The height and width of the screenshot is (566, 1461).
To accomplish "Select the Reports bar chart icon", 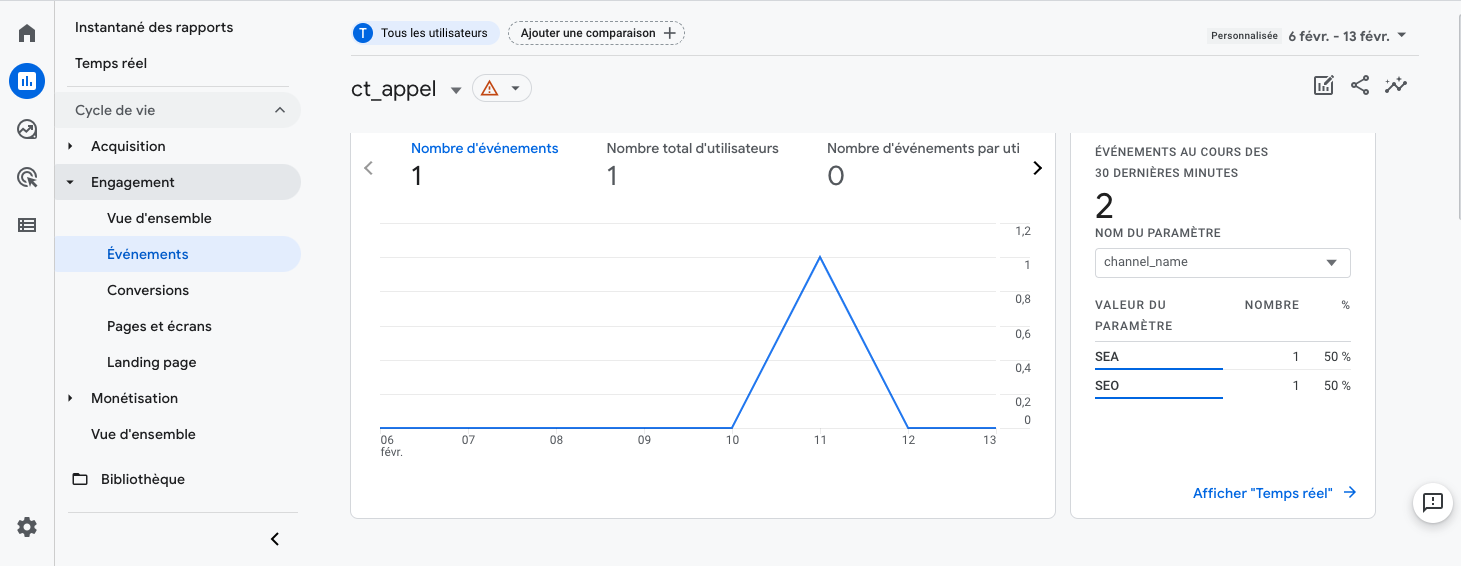I will click(27, 81).
